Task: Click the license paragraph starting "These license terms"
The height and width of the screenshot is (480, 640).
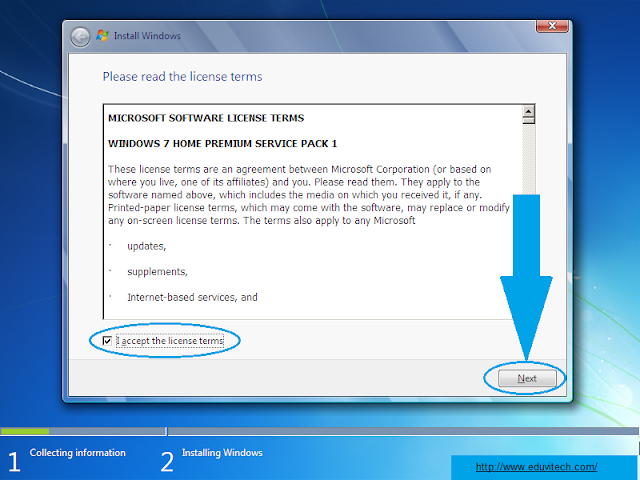Action: 309,195
